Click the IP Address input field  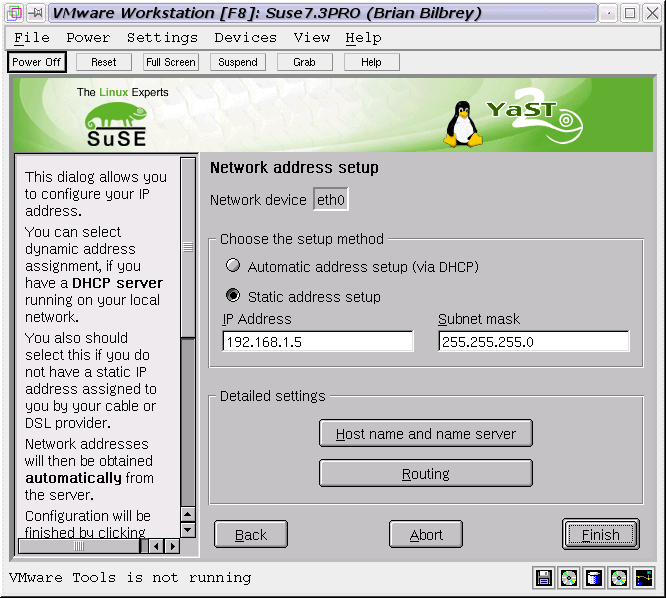pos(317,342)
